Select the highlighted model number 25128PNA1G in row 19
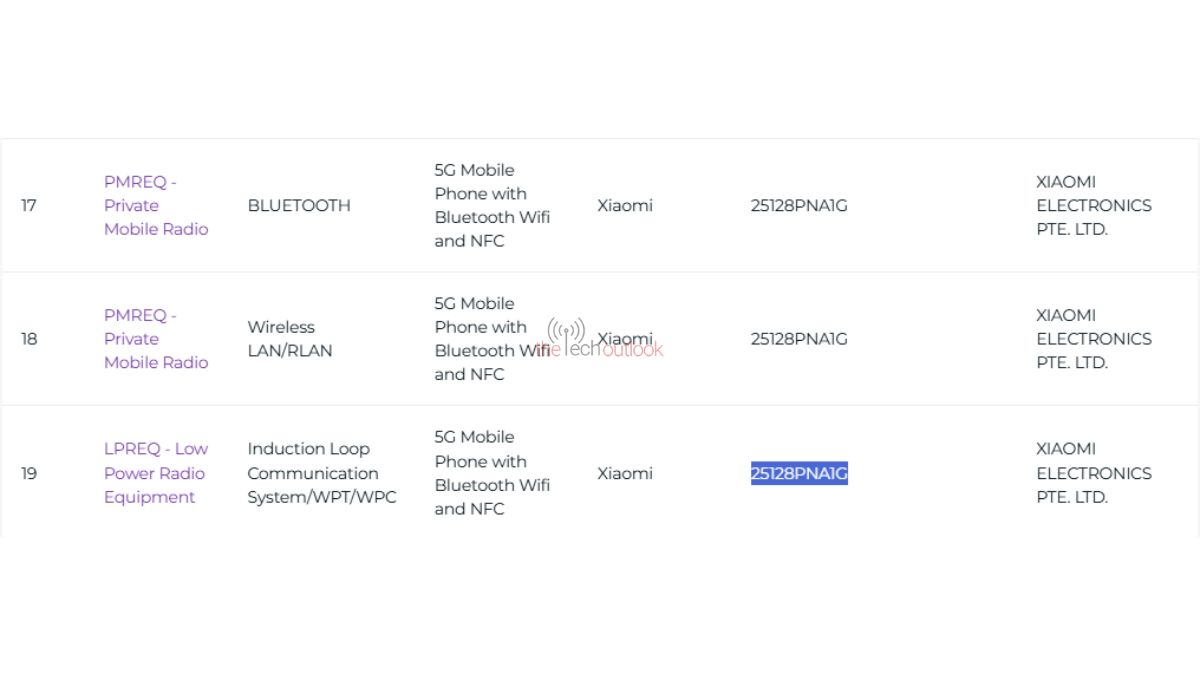The image size is (1200, 675). 799,473
